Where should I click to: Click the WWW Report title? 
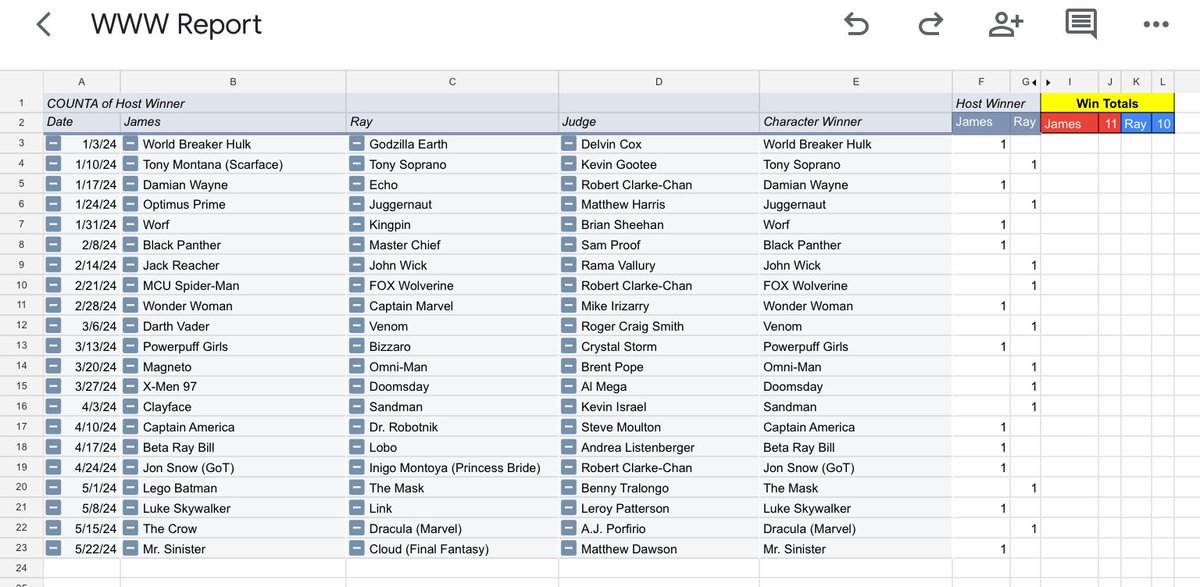pyautogui.click(x=176, y=25)
